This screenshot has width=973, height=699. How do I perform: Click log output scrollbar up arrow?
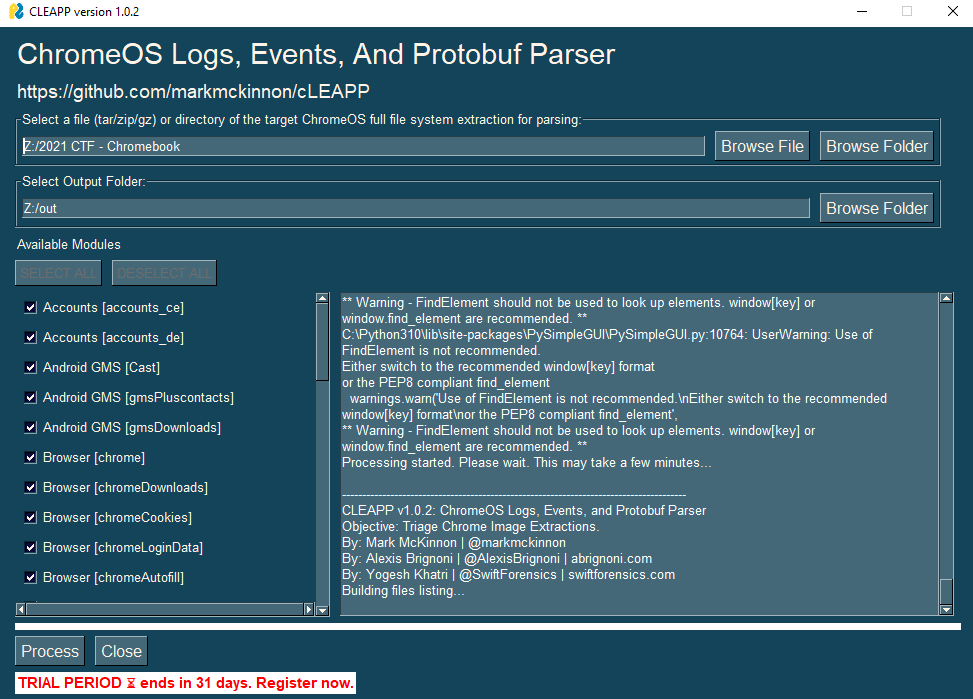click(x=946, y=298)
